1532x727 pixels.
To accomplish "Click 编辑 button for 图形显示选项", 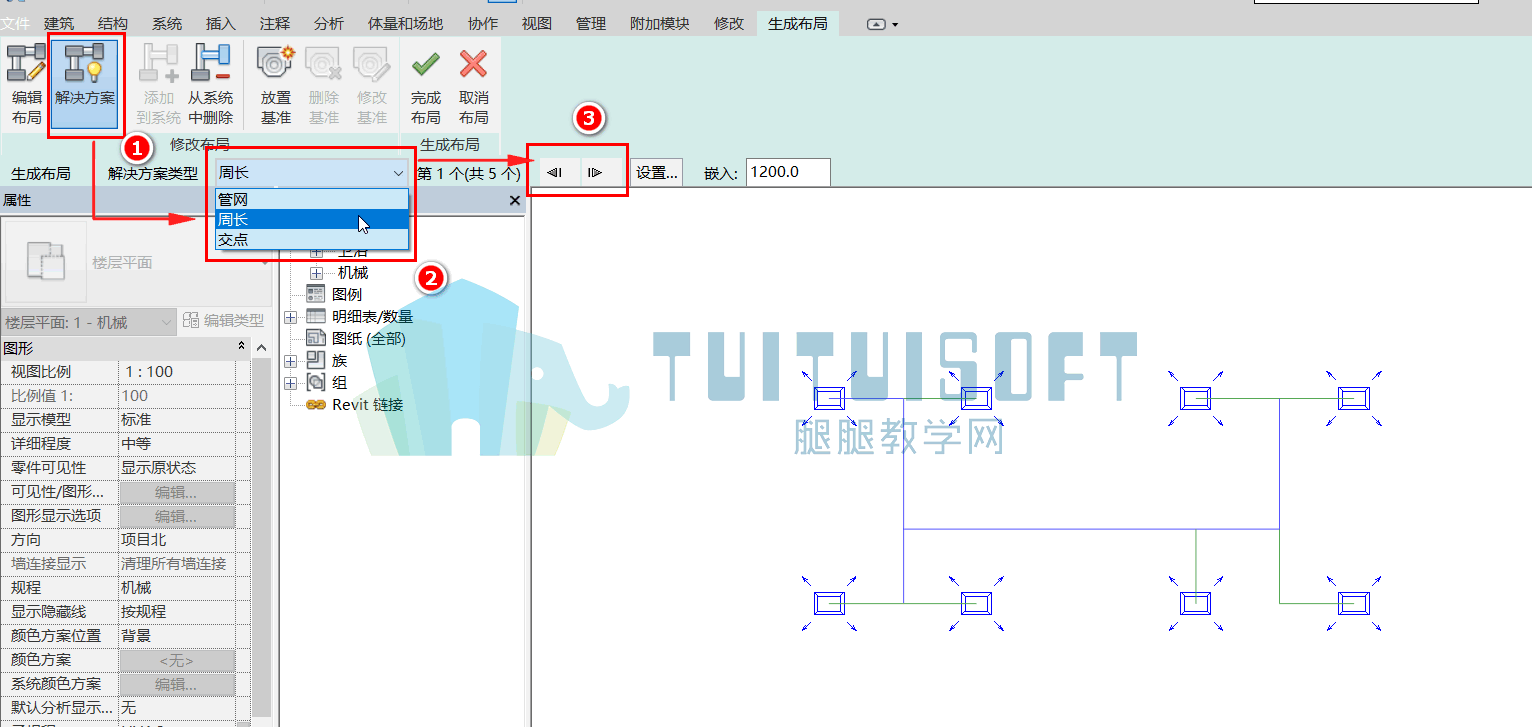I will click(176, 516).
